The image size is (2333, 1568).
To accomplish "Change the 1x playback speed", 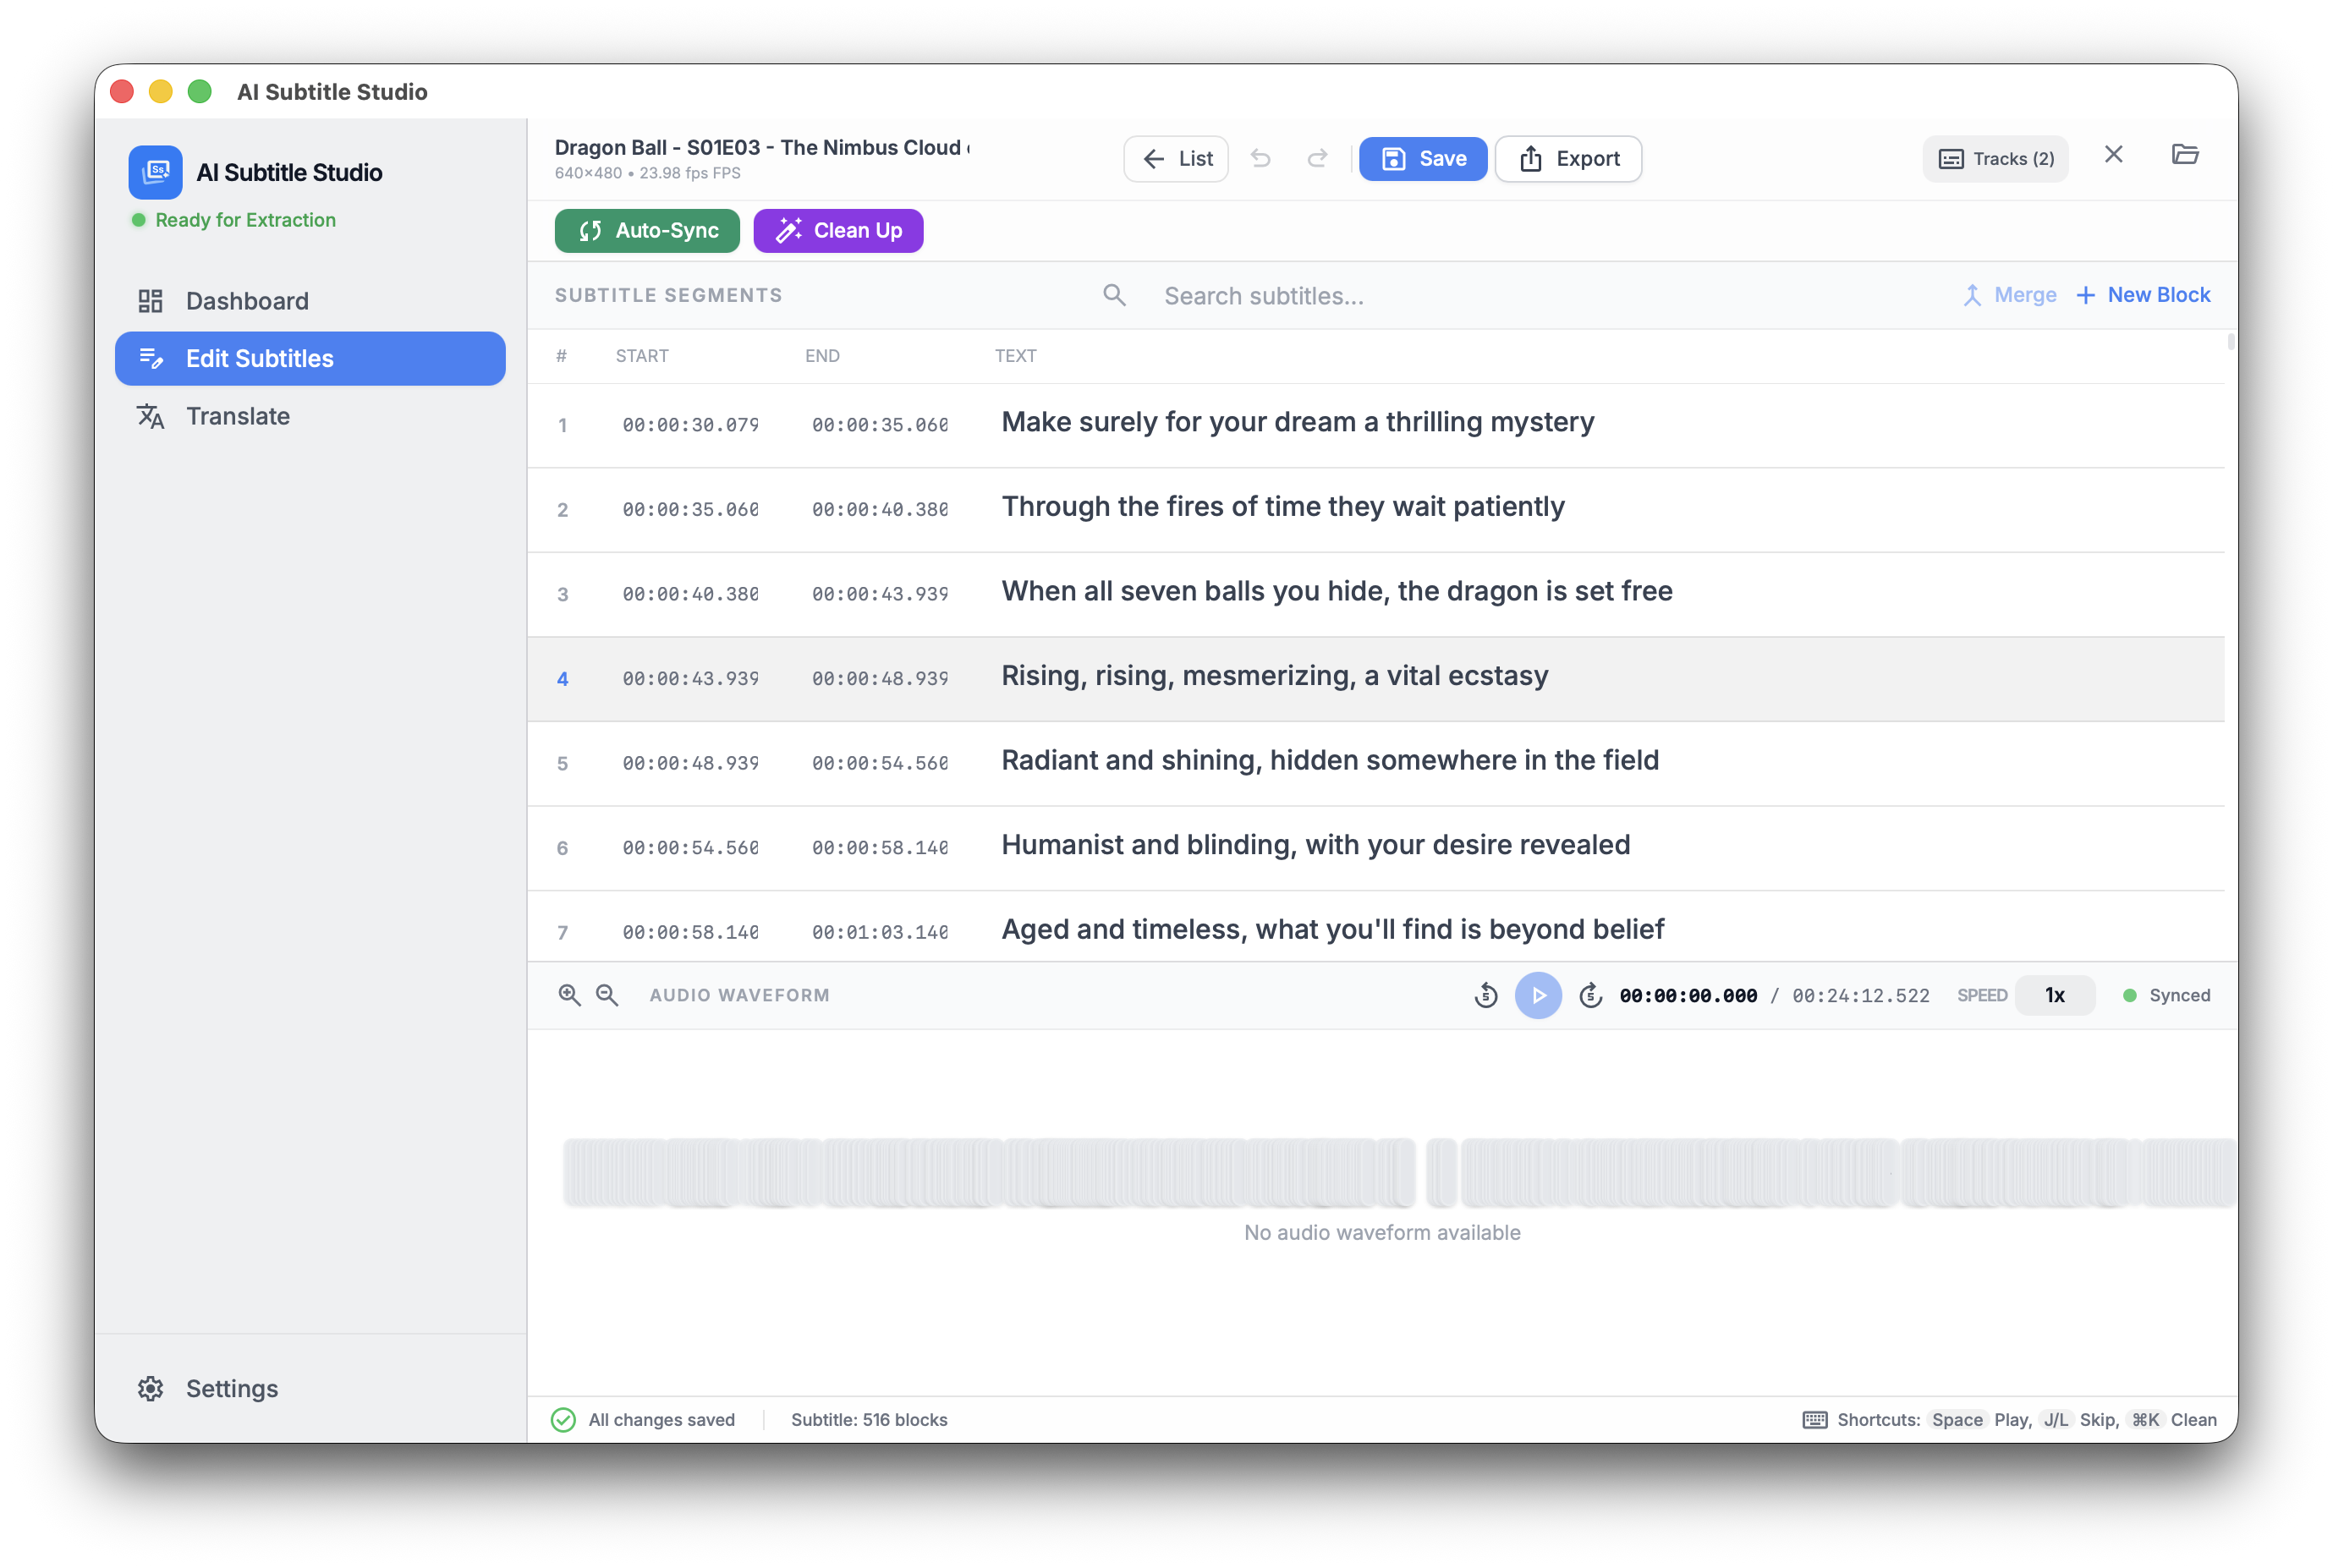I will [2054, 995].
